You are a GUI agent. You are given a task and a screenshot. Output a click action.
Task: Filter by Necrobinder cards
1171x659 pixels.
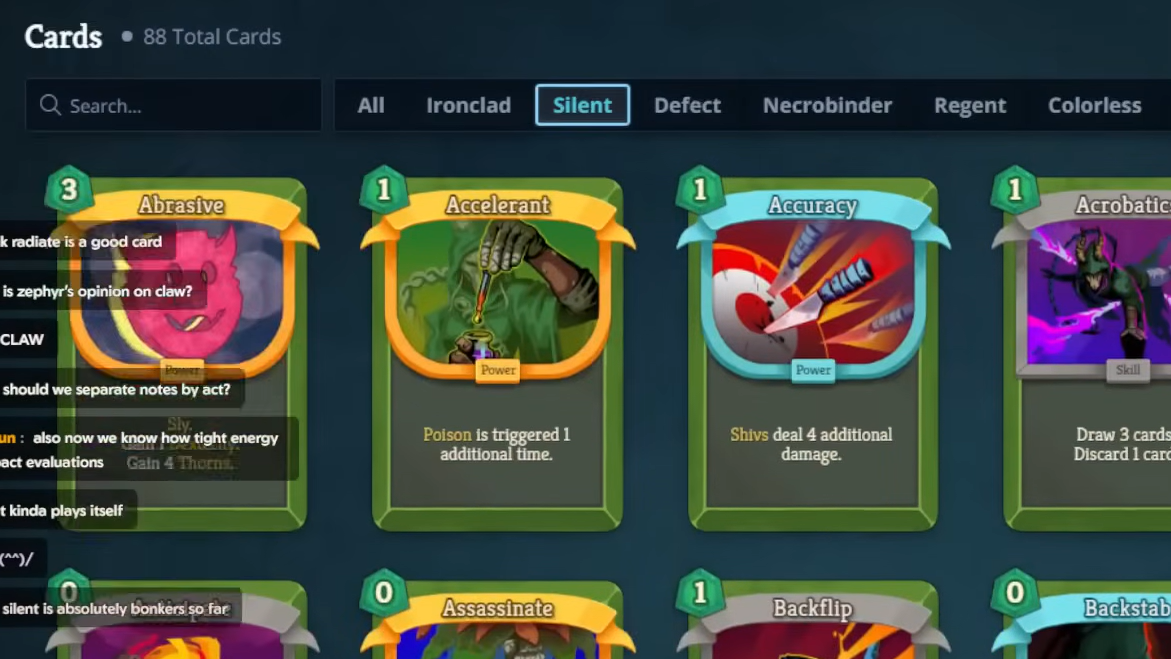pos(827,105)
